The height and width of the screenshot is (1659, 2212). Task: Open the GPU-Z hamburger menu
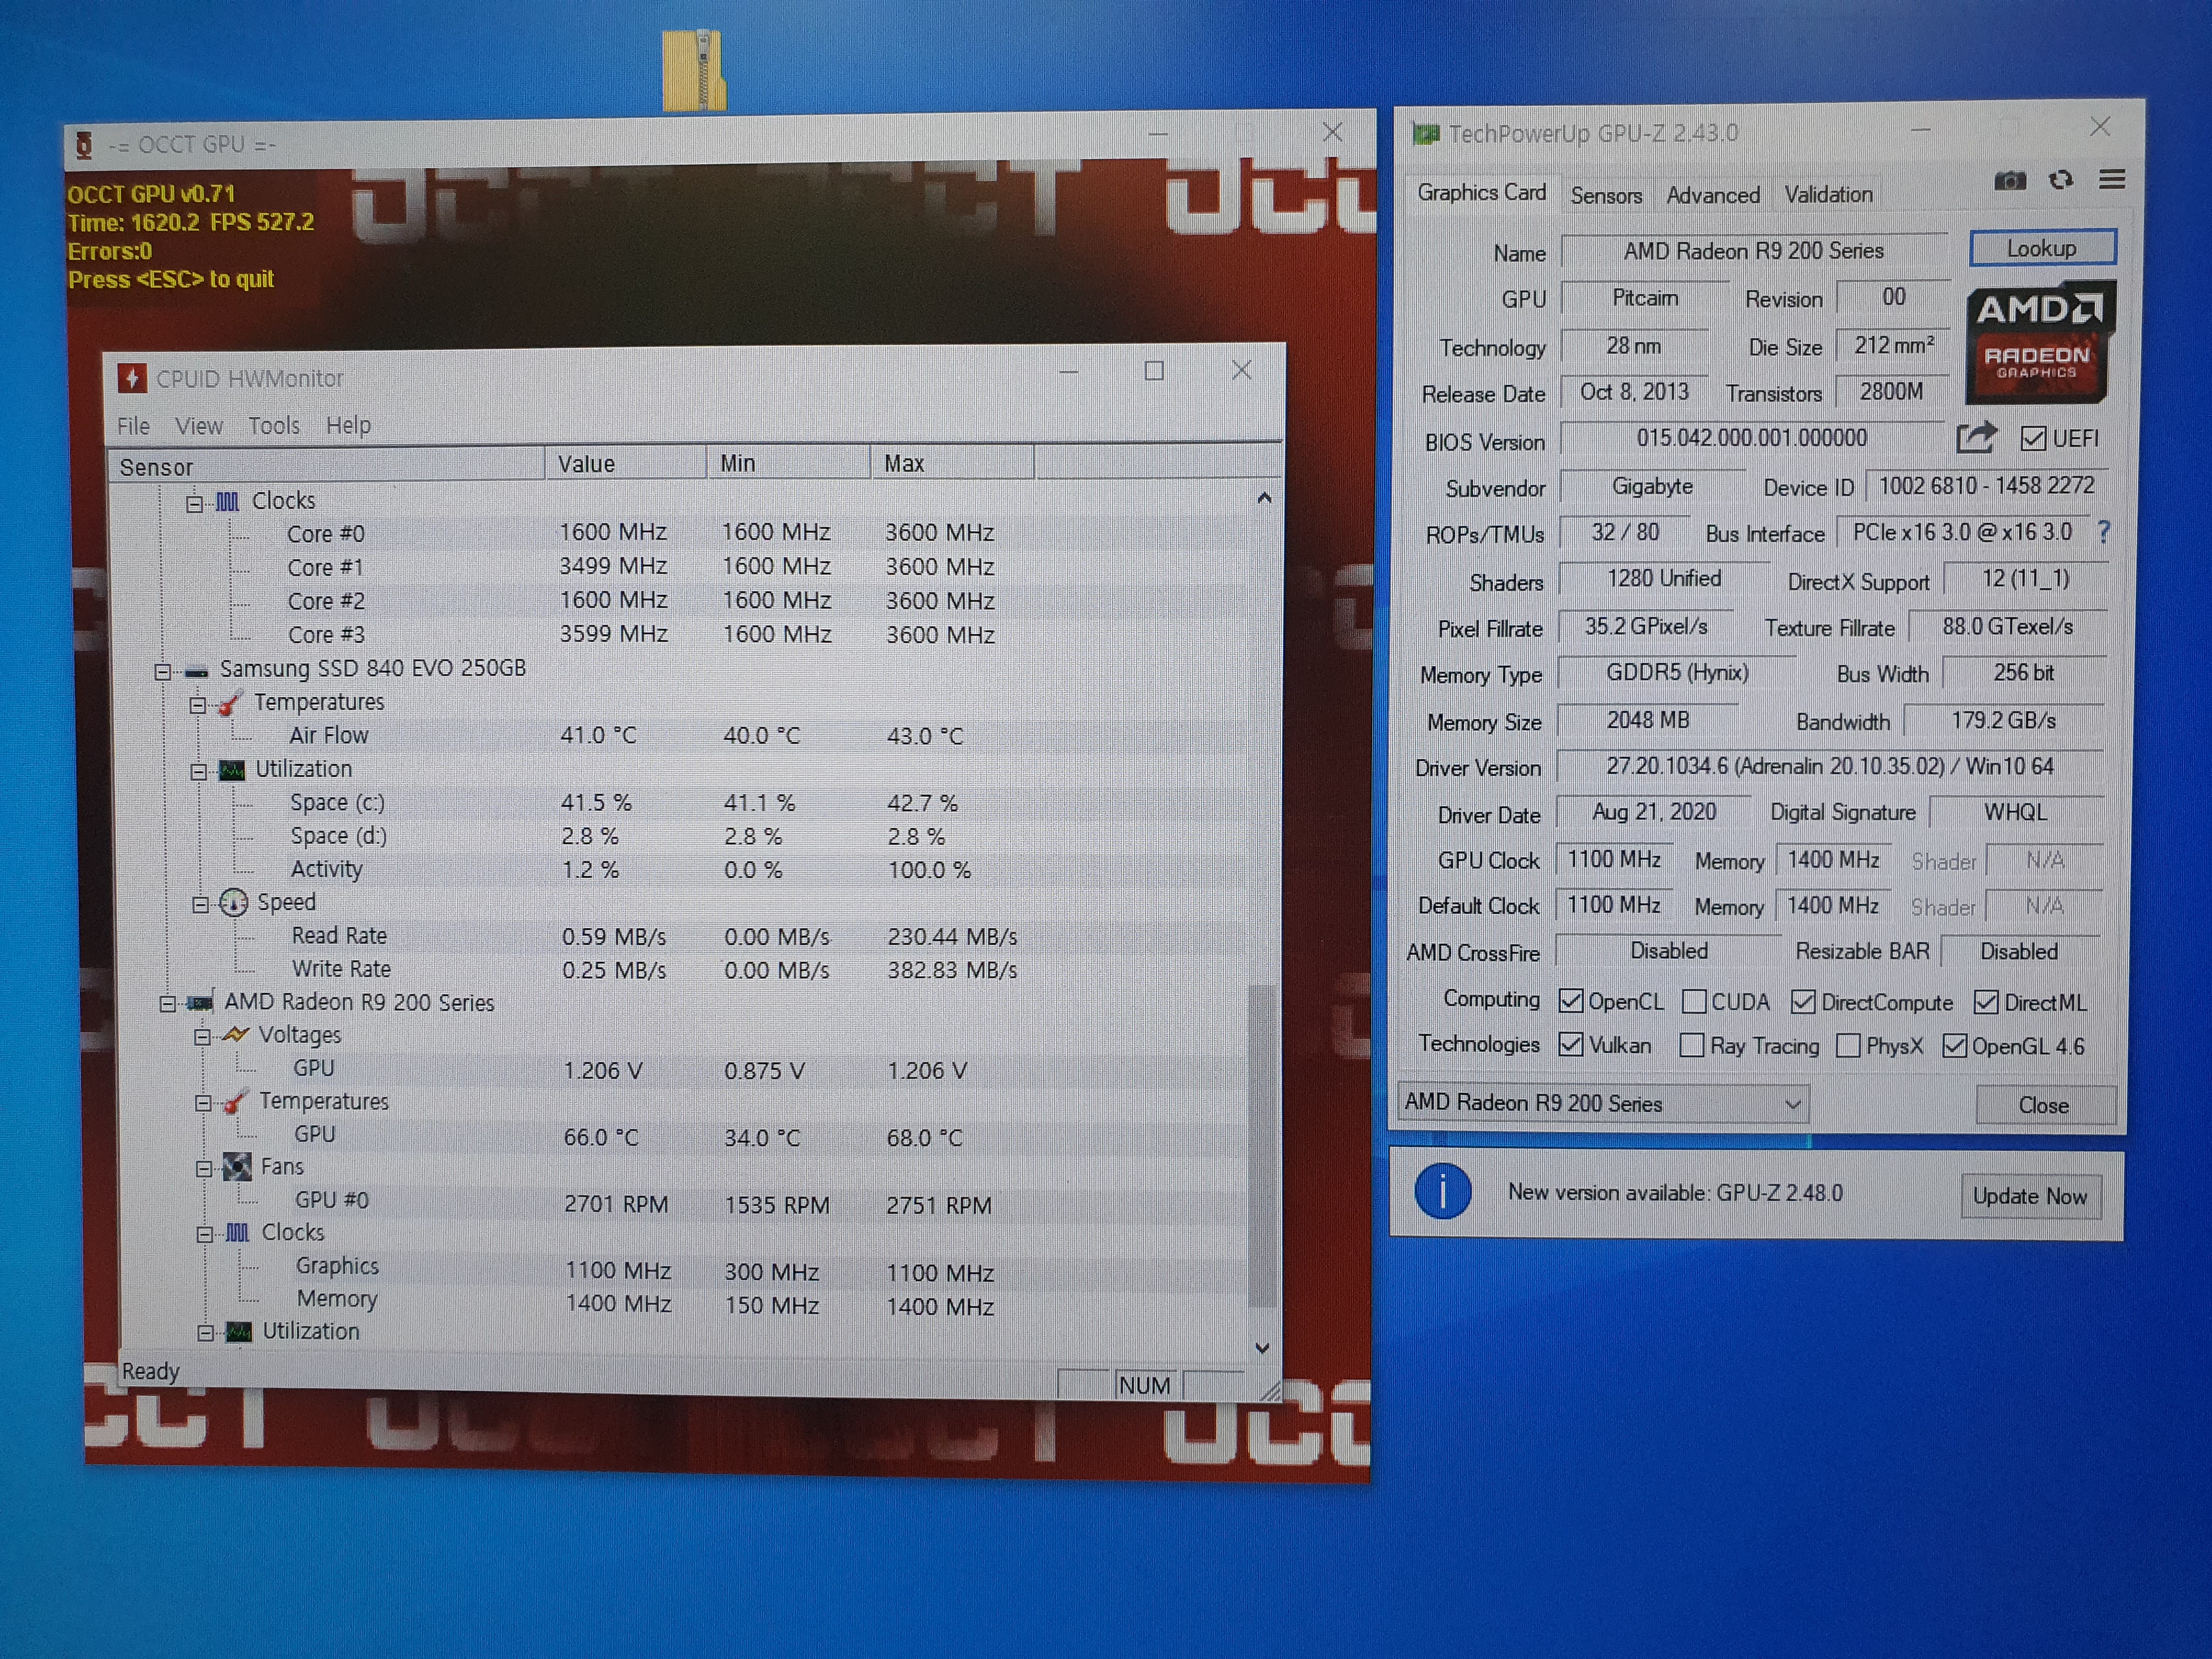2112,180
